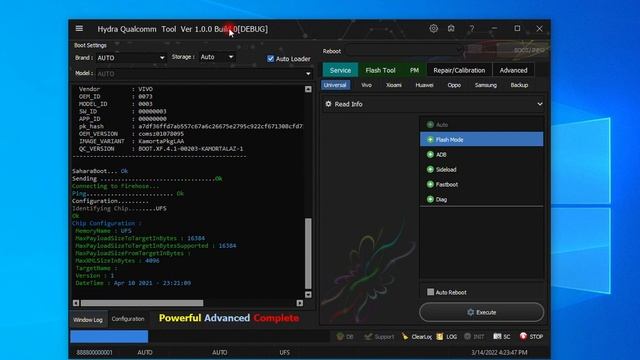Click the home icon in title bar

pyautogui.click(x=451, y=28)
